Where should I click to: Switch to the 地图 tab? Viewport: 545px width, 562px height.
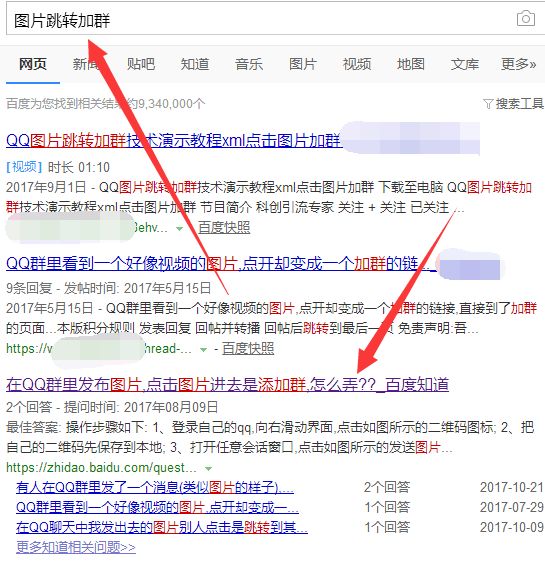click(411, 64)
